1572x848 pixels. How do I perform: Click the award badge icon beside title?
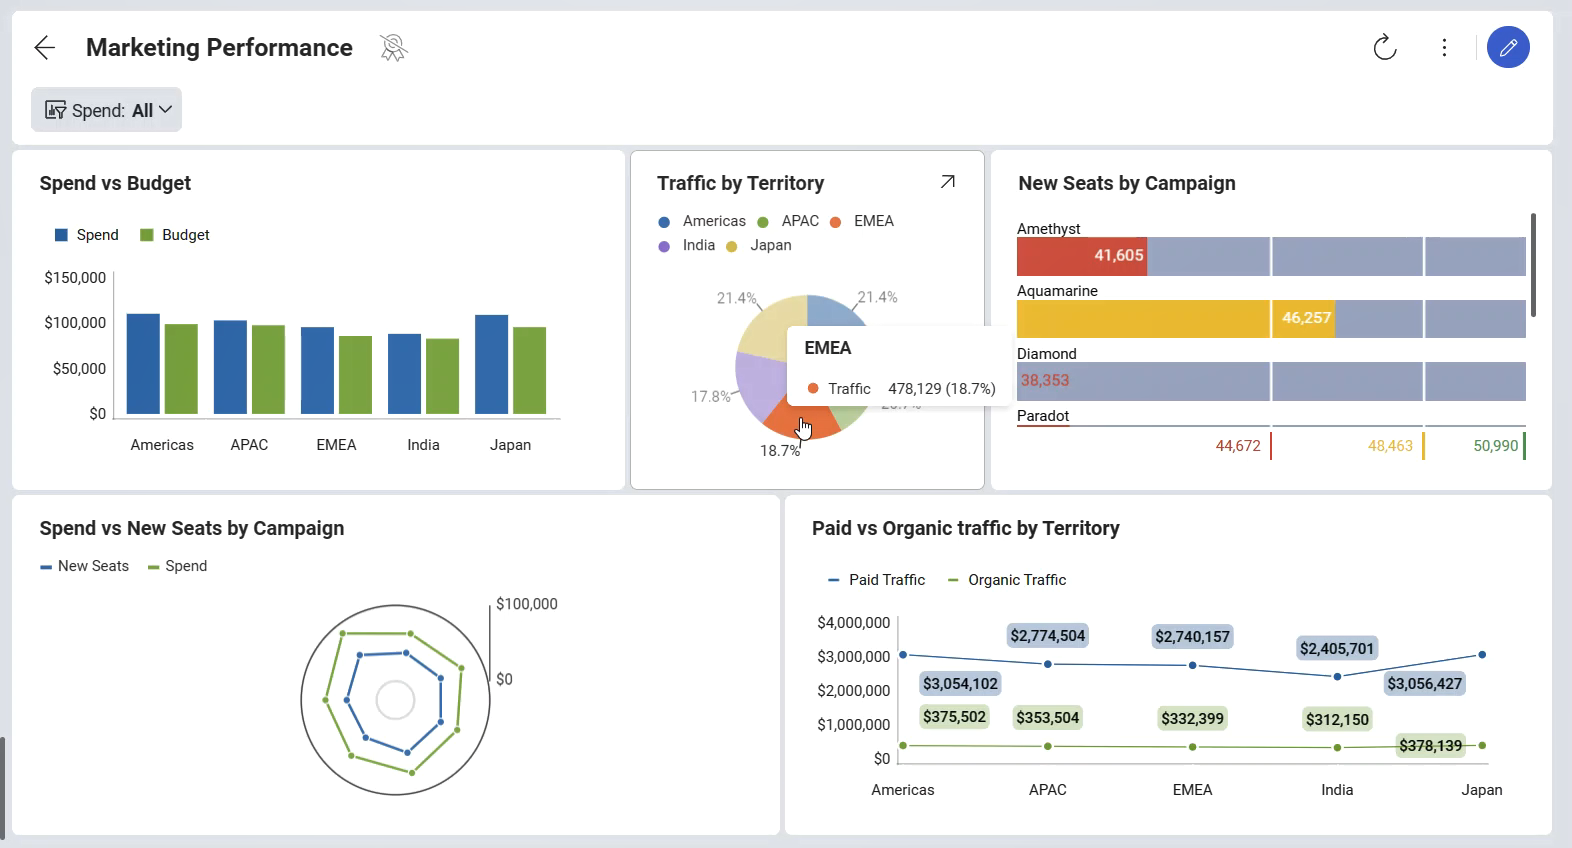coord(393,48)
